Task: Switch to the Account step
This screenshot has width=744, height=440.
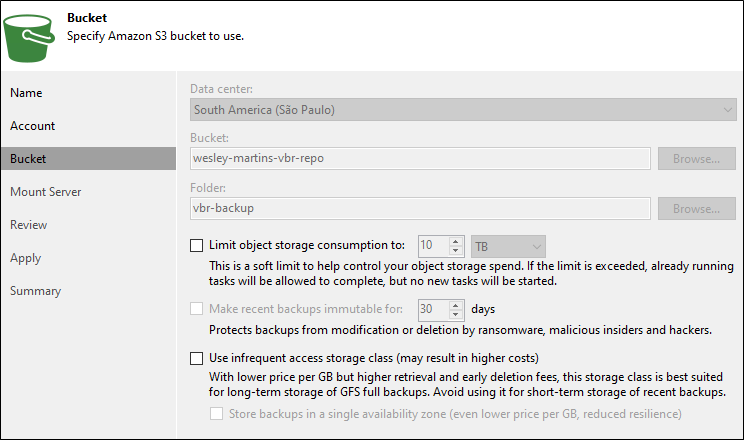Action: pos(33,126)
